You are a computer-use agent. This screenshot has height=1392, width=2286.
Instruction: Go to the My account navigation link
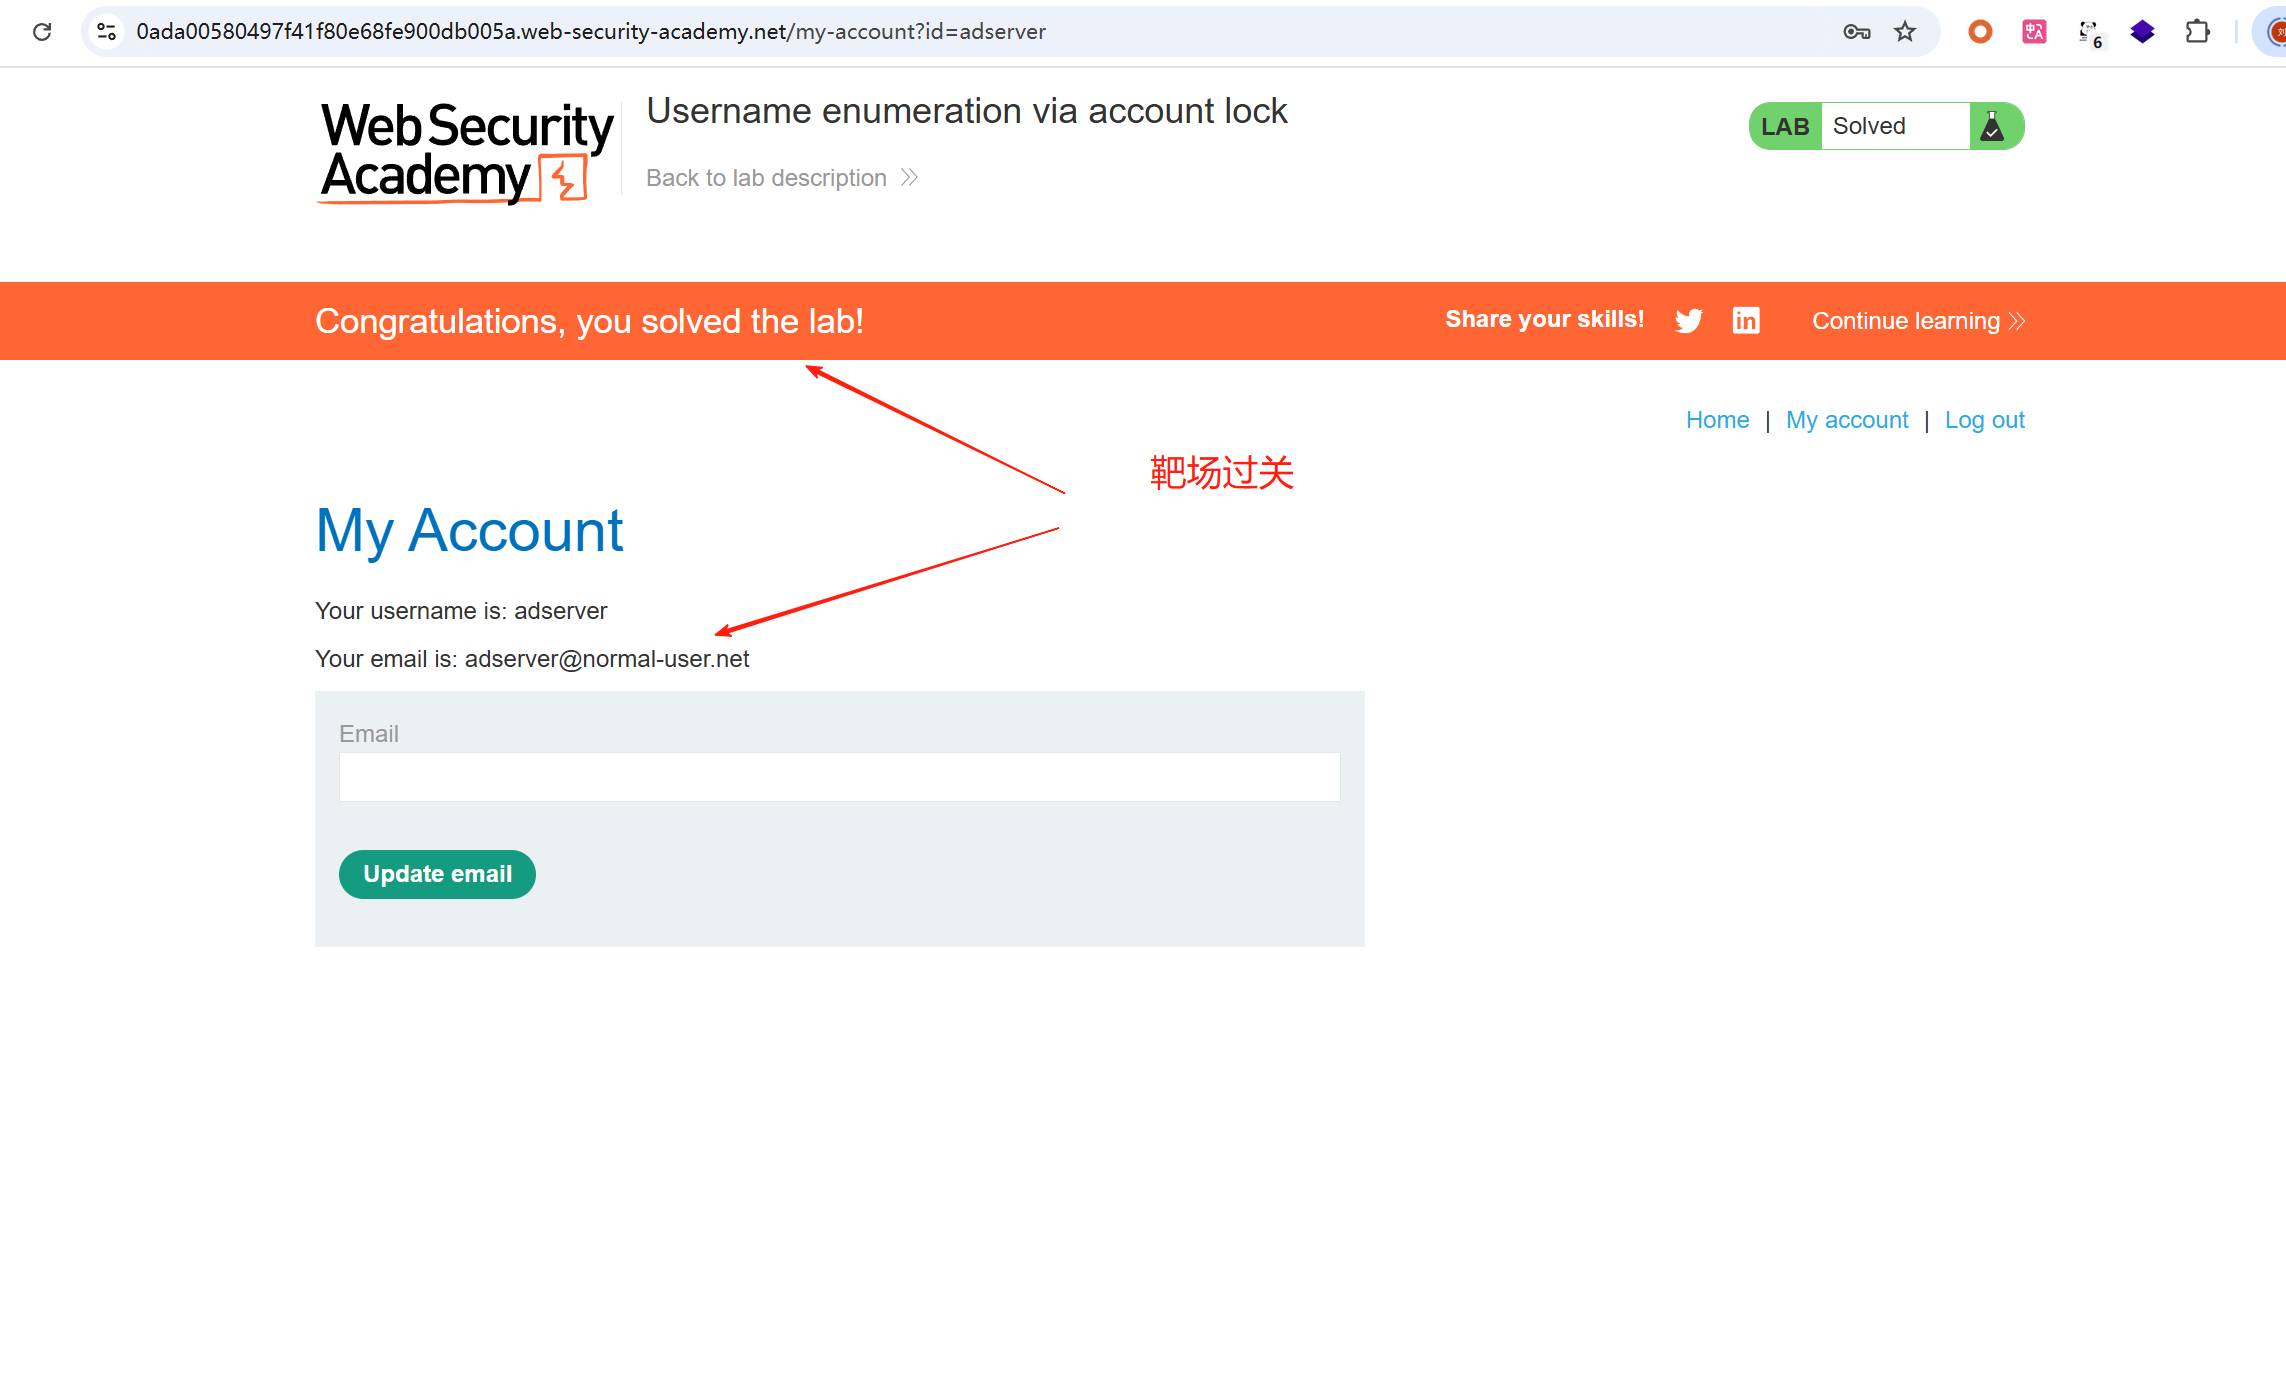1847,420
